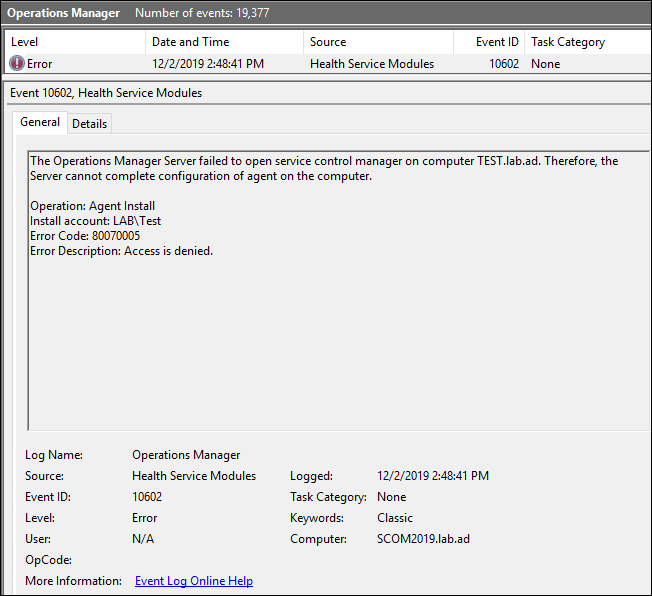Click the Health Service Modules source cell

click(372, 64)
